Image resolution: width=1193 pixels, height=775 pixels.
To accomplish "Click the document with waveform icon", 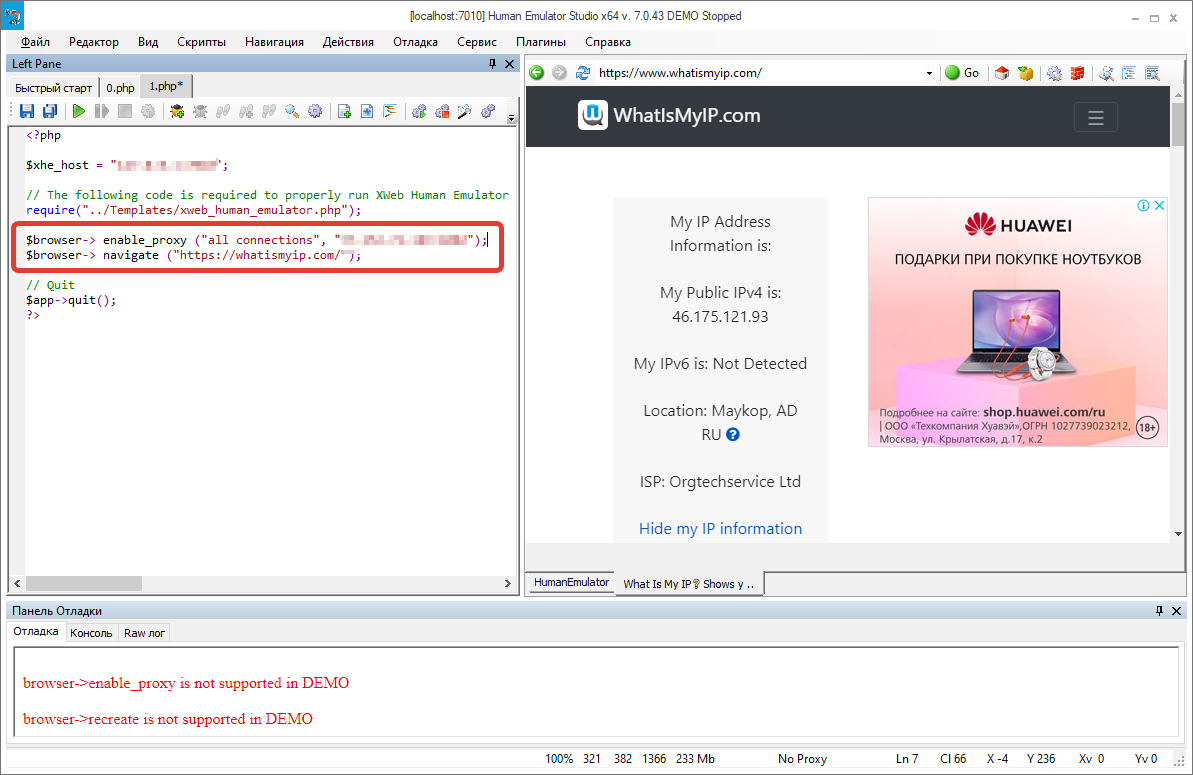I will tap(367, 111).
